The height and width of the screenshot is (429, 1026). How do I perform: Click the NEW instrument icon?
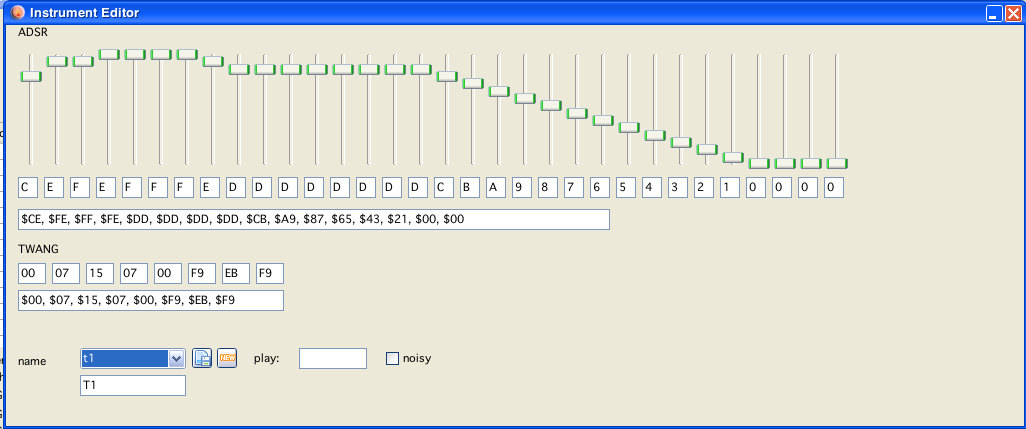coord(227,358)
